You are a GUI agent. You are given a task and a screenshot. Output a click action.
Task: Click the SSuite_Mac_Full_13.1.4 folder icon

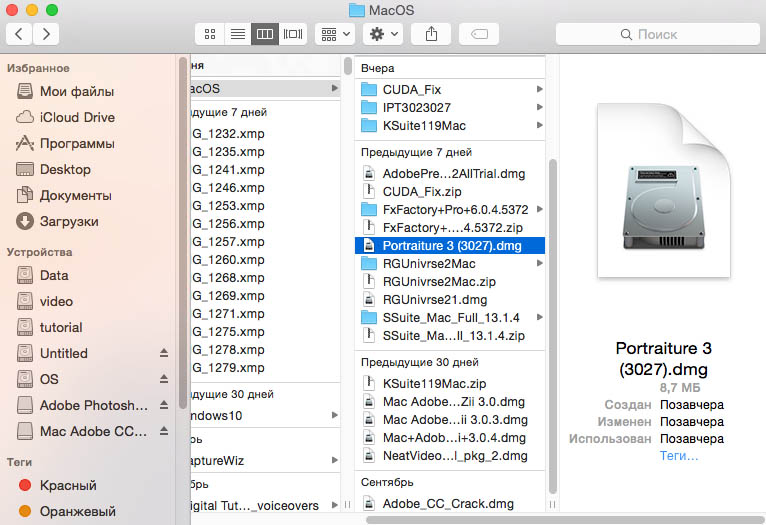[x=369, y=318]
